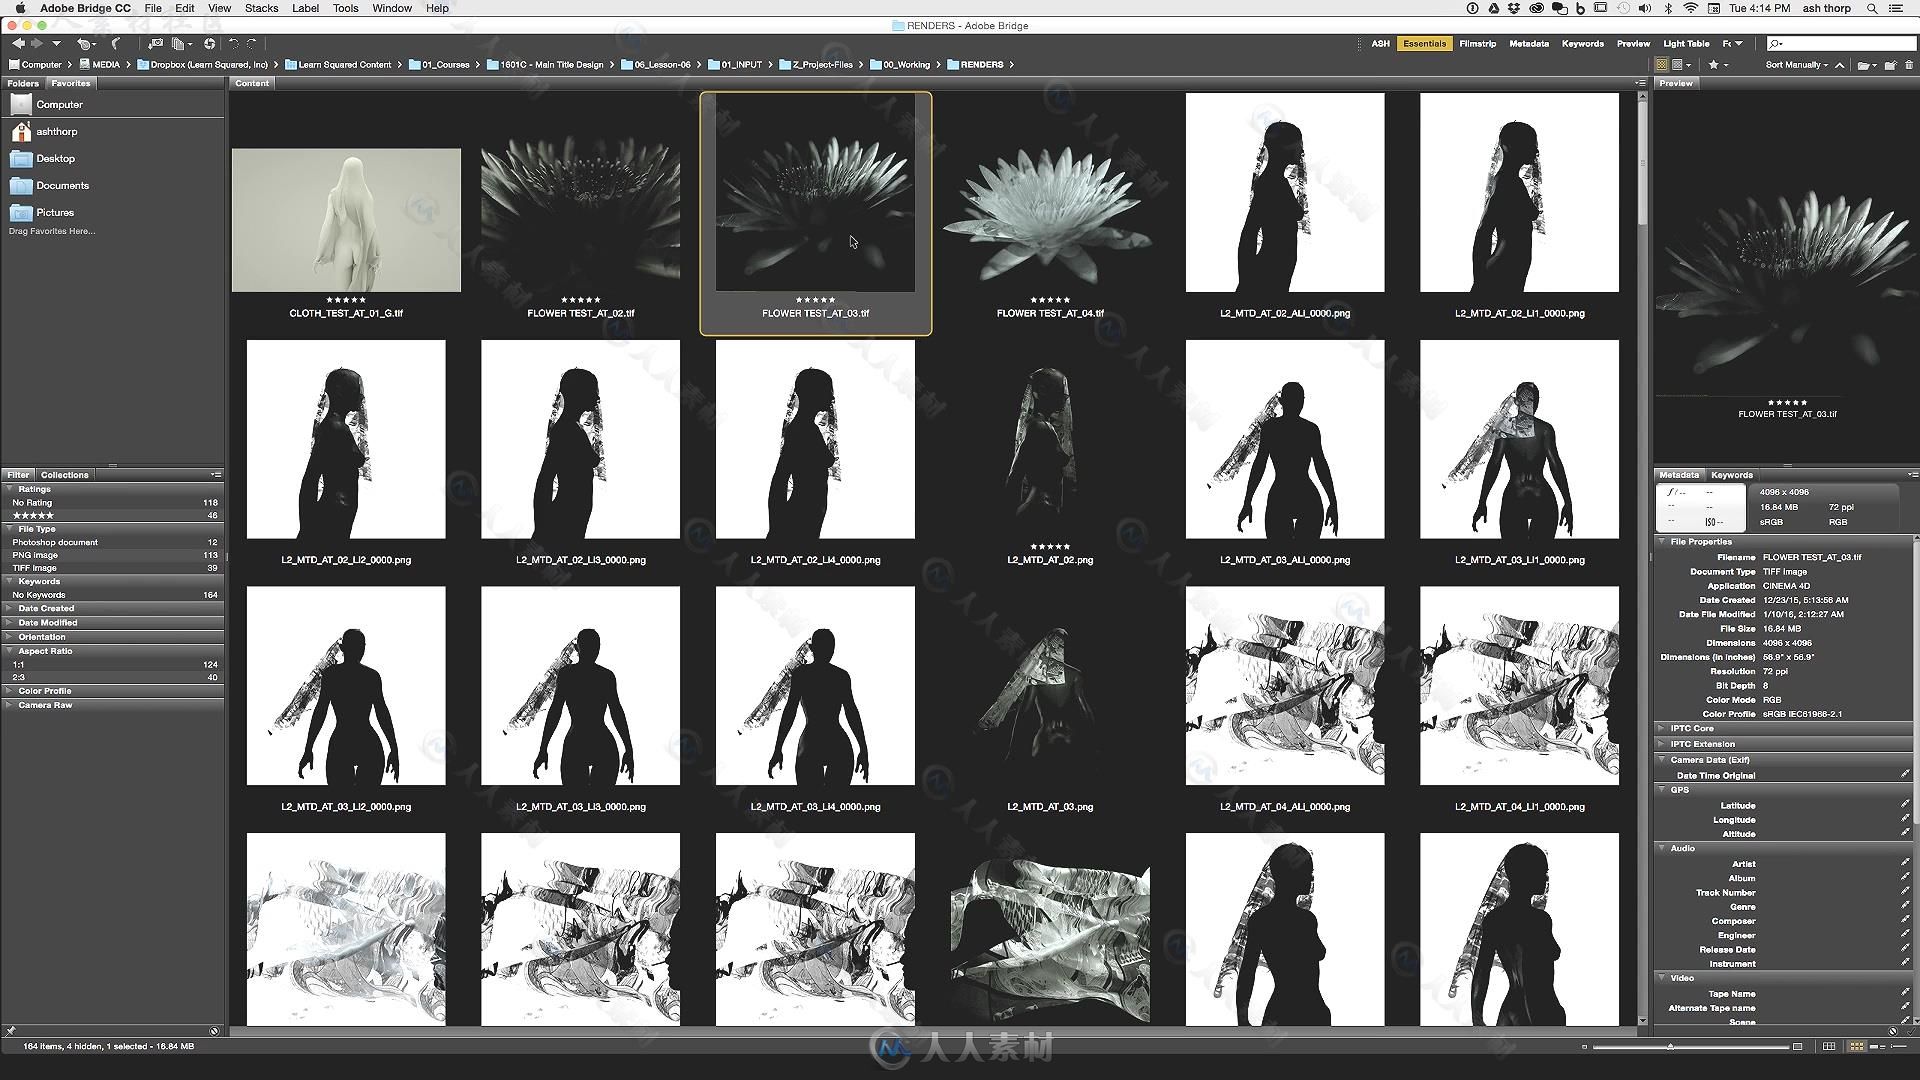
Task: Rotate 90 degrees counterclockwise icon
Action: point(233,43)
